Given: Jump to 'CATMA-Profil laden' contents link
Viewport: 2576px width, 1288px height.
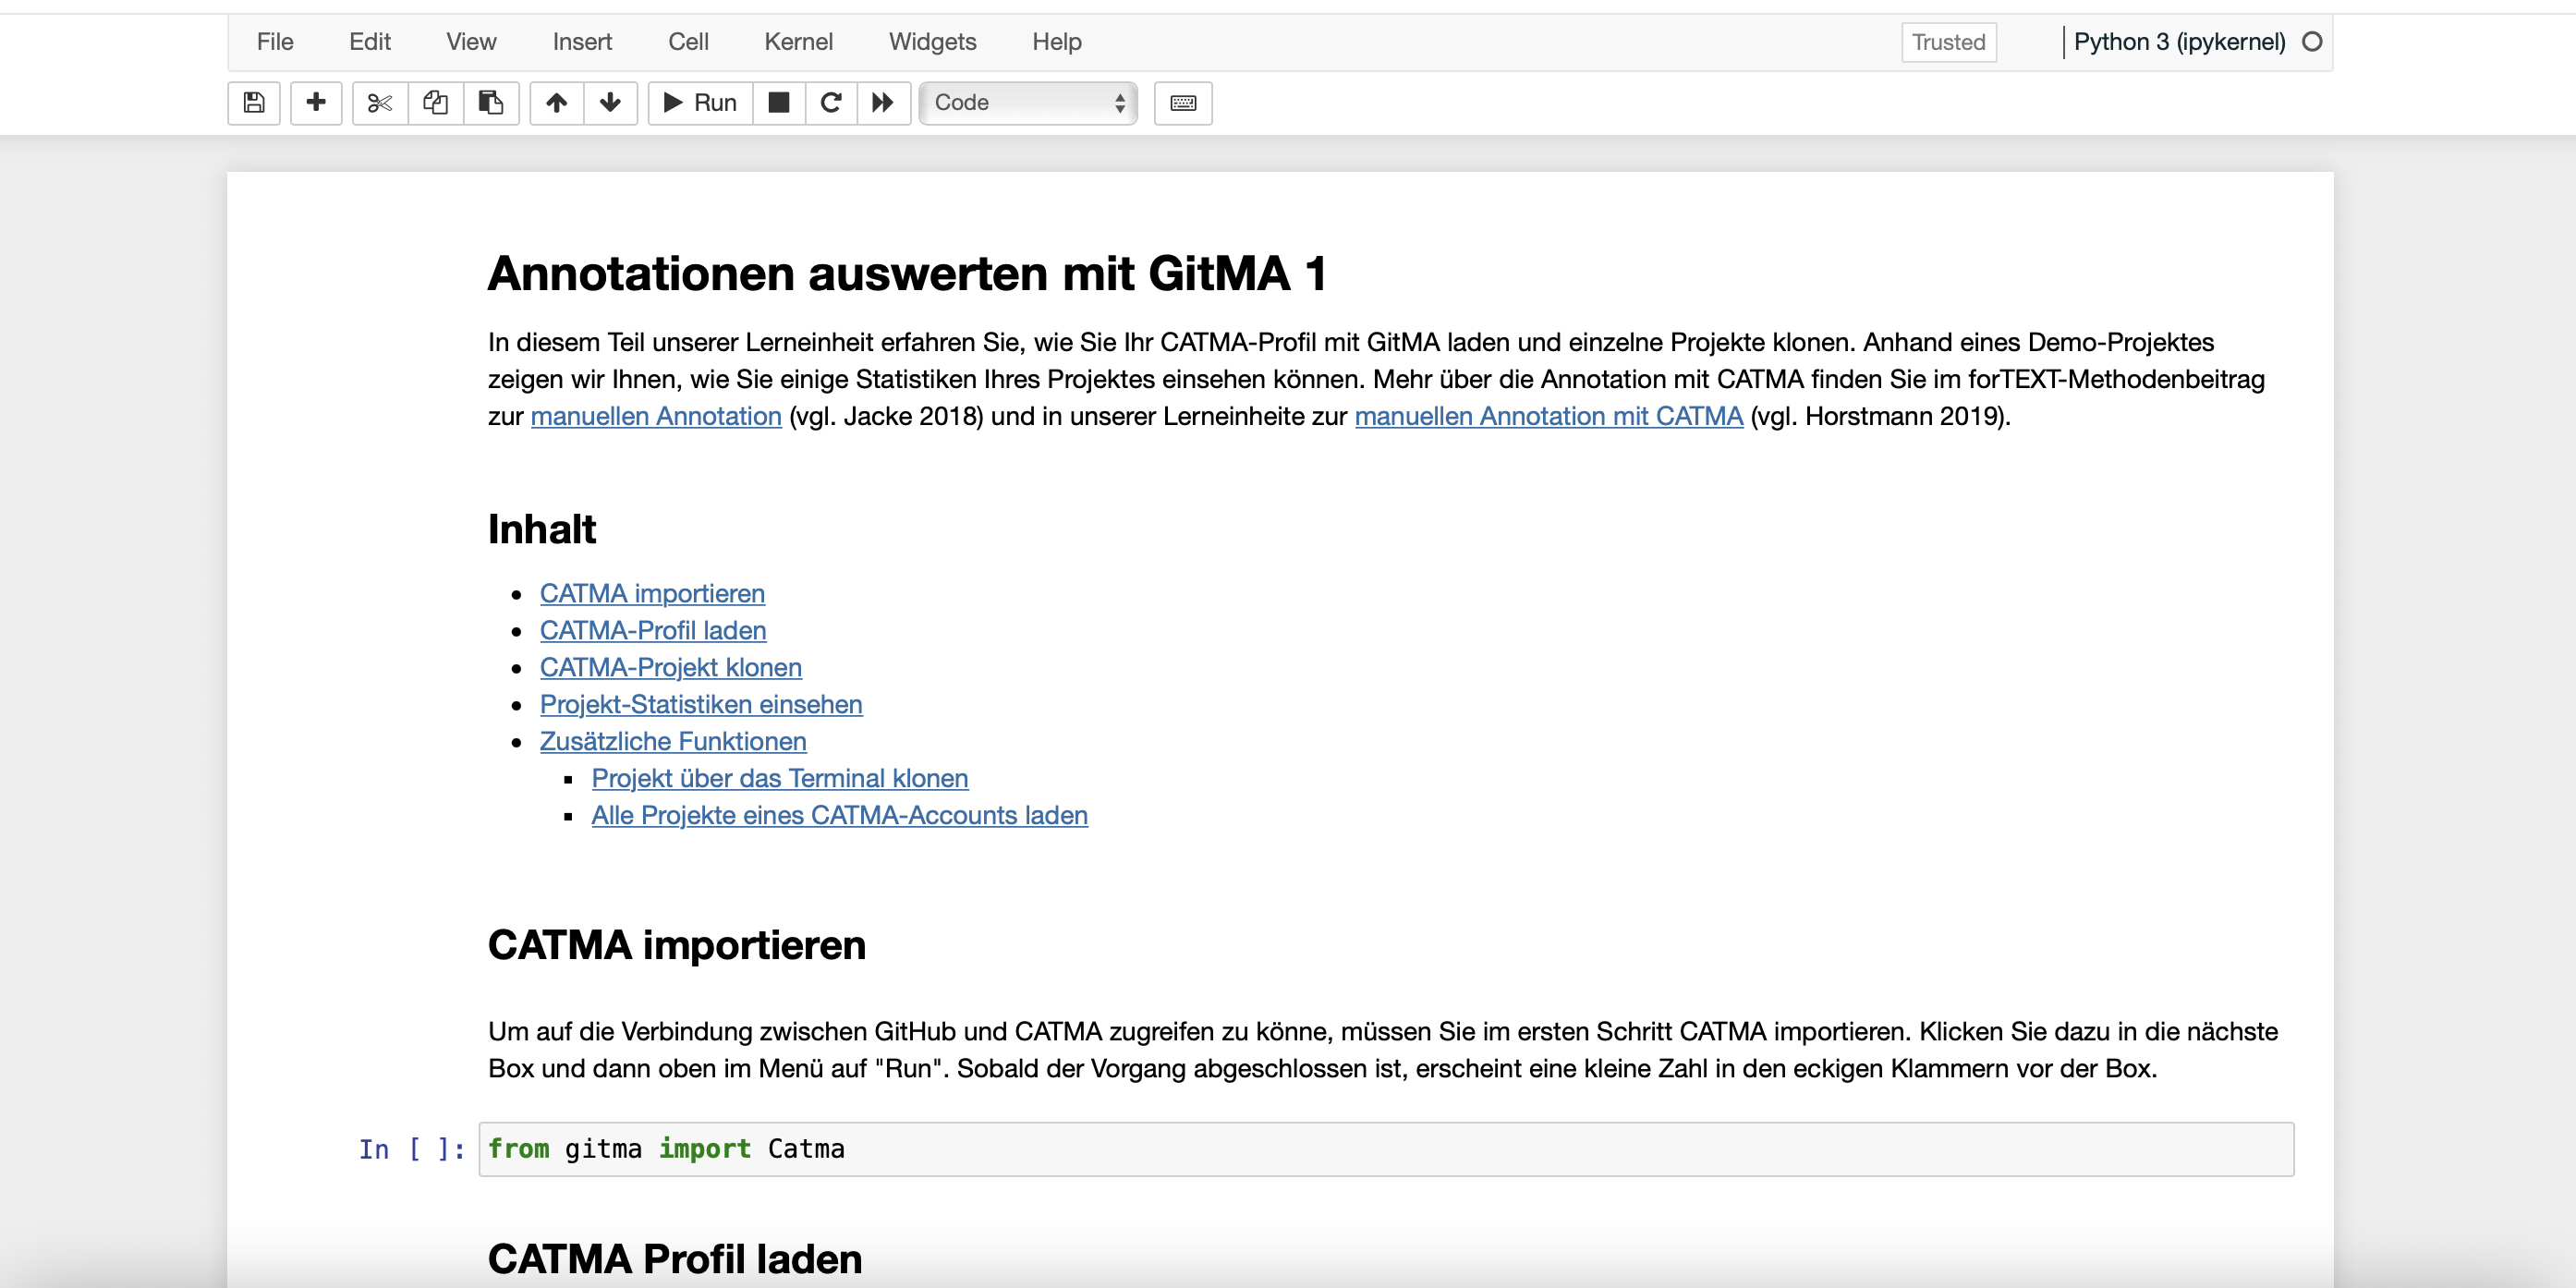Looking at the screenshot, I should click(x=653, y=631).
